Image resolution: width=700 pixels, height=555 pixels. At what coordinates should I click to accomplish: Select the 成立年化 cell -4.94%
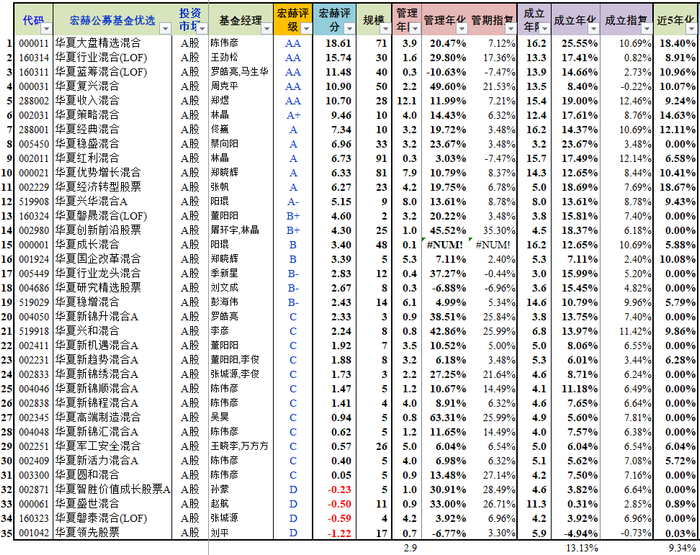click(576, 533)
